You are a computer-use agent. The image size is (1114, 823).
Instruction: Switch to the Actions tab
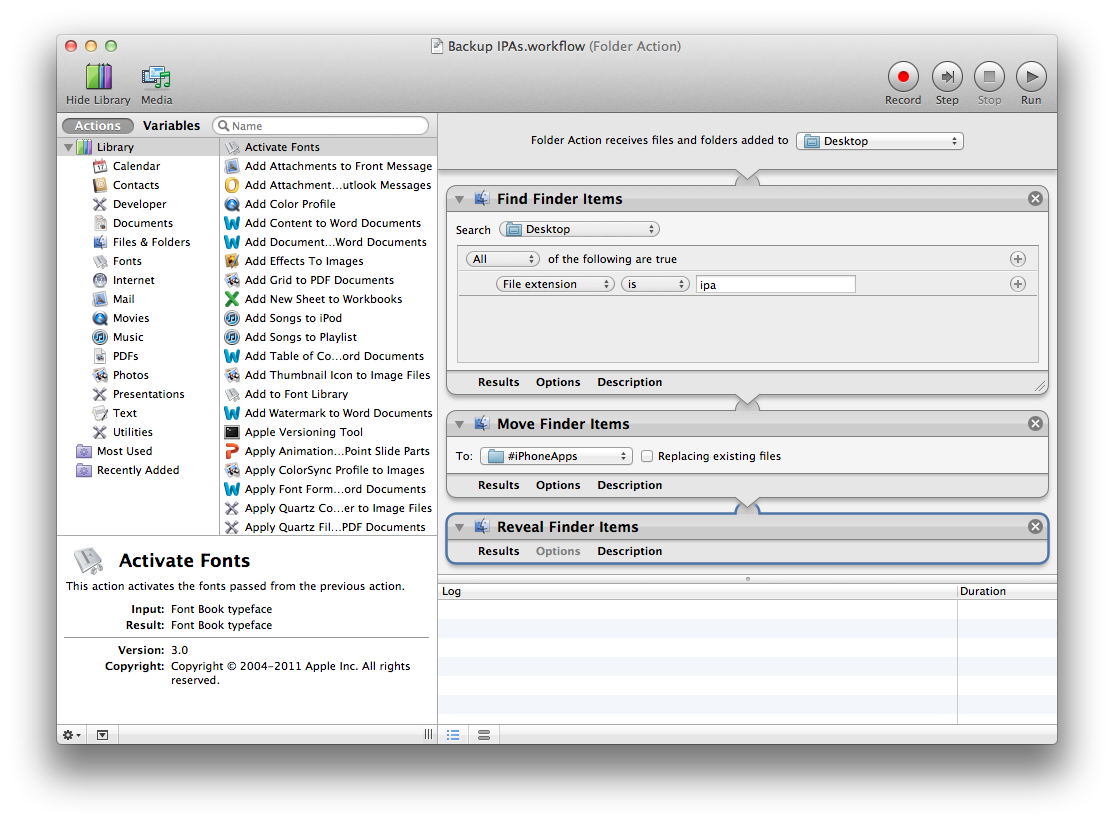click(x=98, y=126)
